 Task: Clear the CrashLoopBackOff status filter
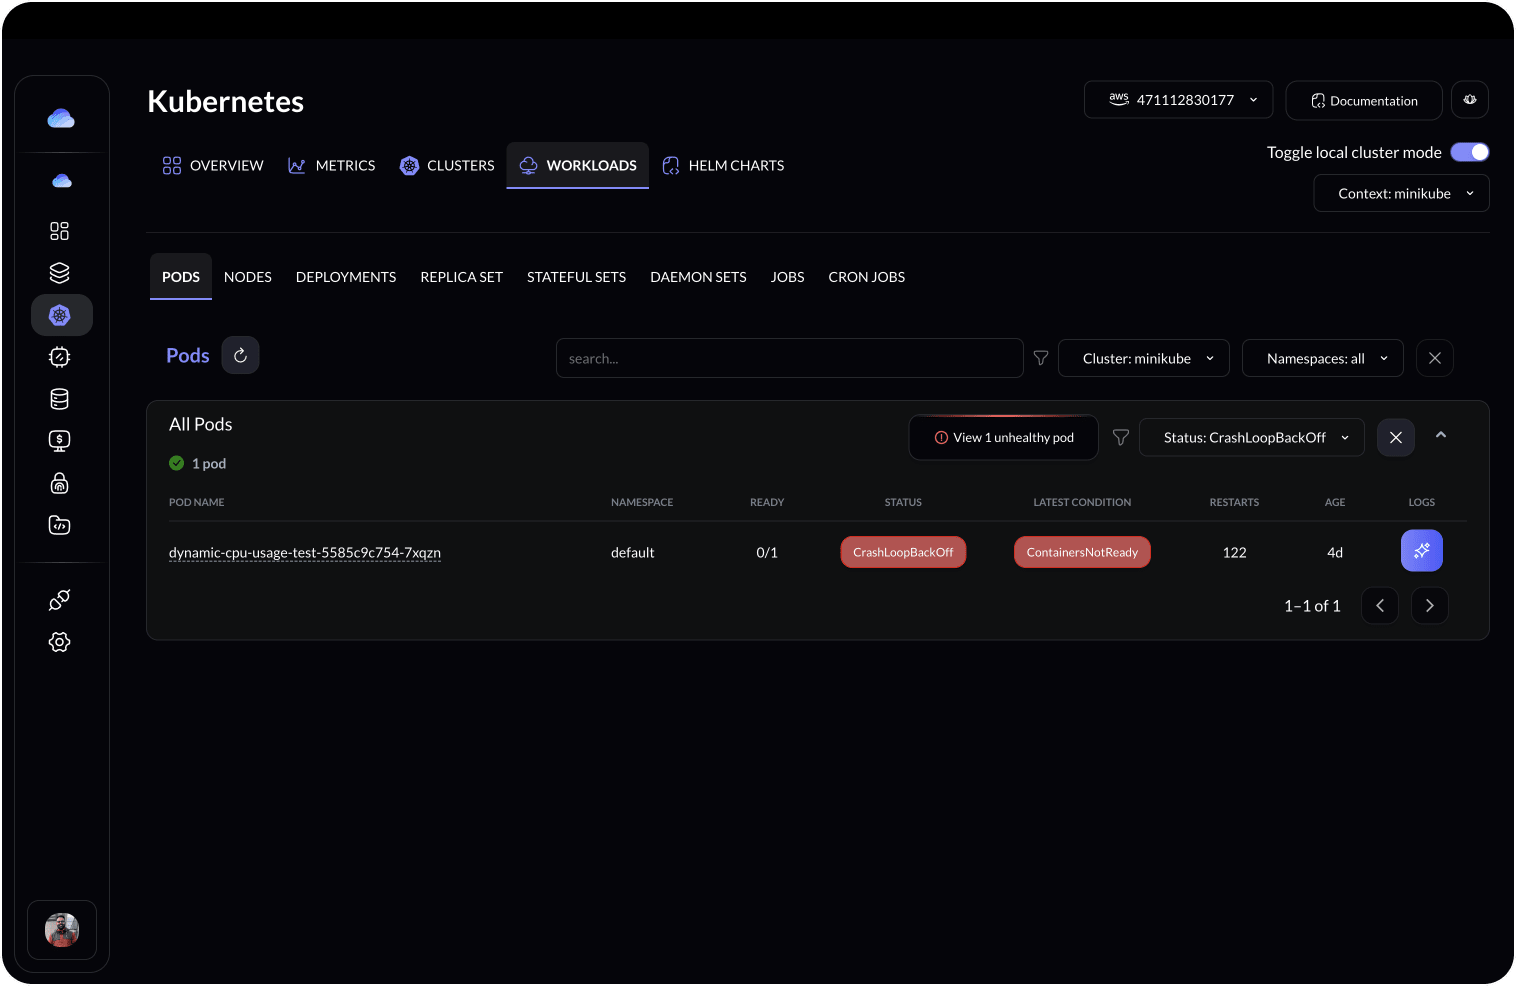pyautogui.click(x=1396, y=437)
